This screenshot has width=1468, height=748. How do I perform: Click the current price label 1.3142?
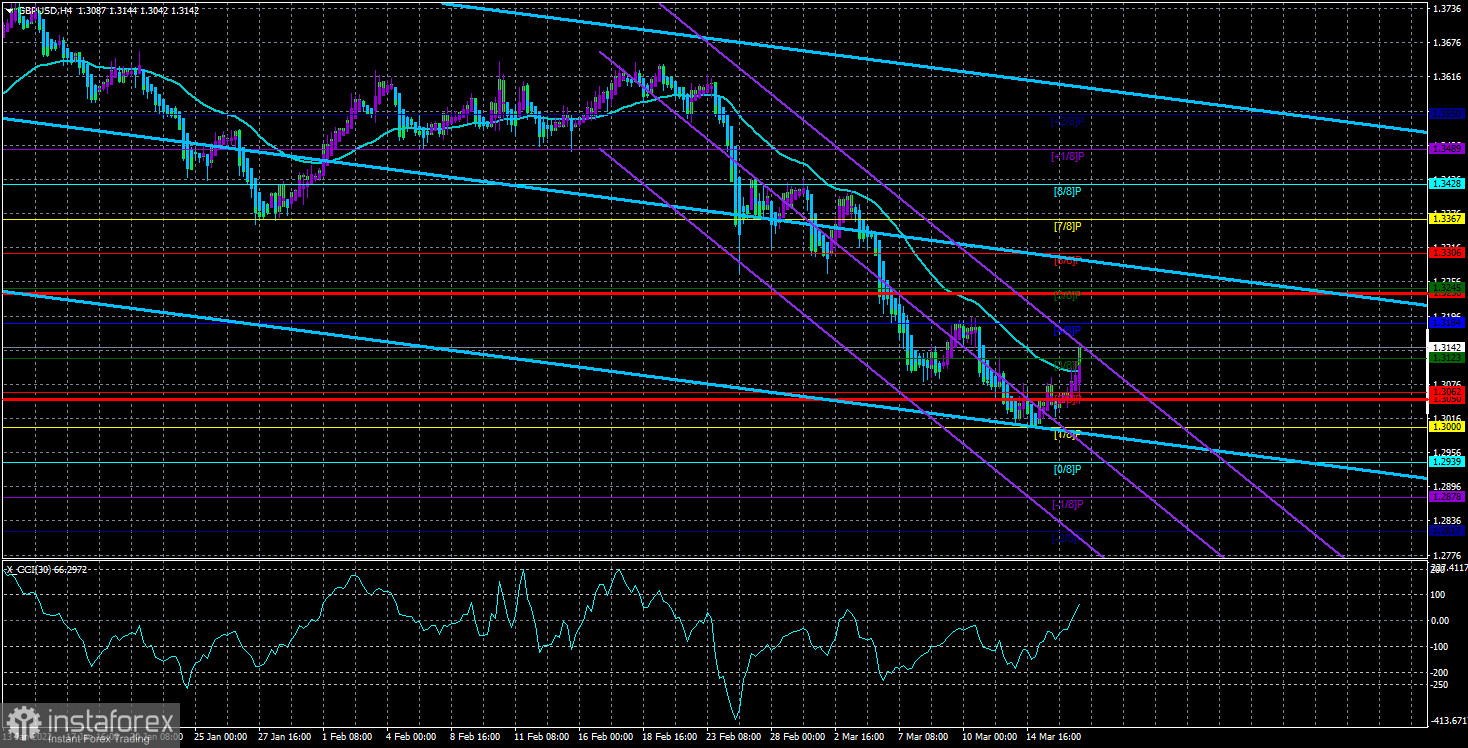[1447, 348]
